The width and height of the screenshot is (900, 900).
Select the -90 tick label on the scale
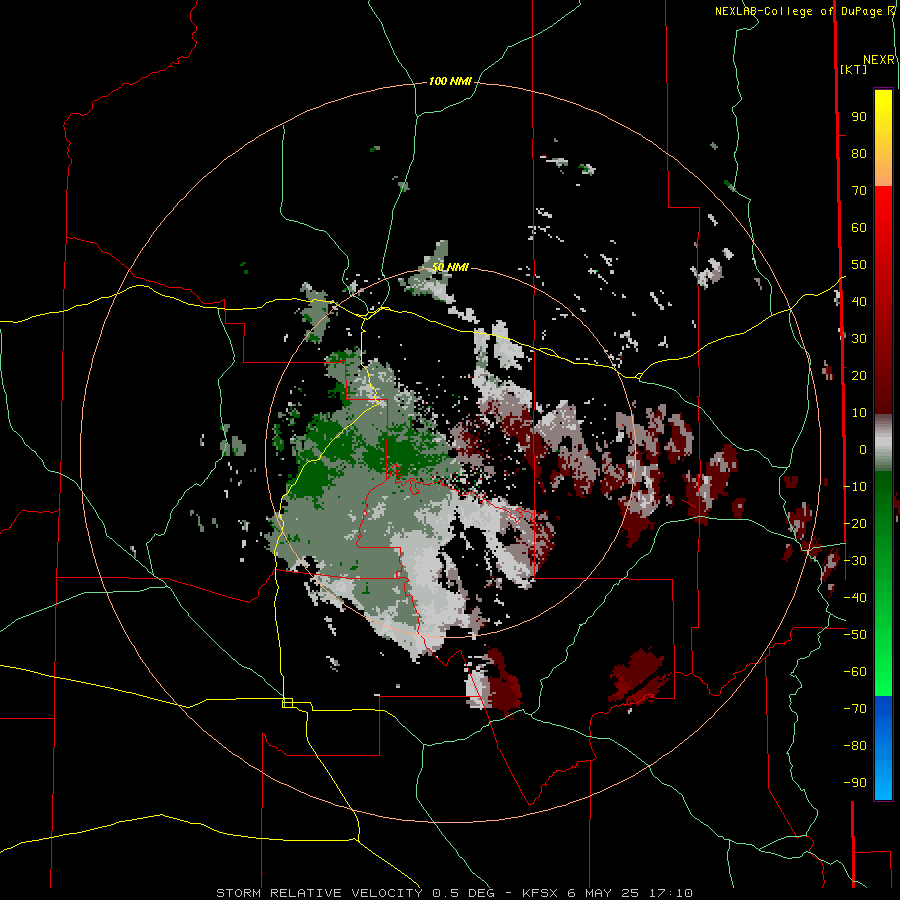click(x=855, y=782)
